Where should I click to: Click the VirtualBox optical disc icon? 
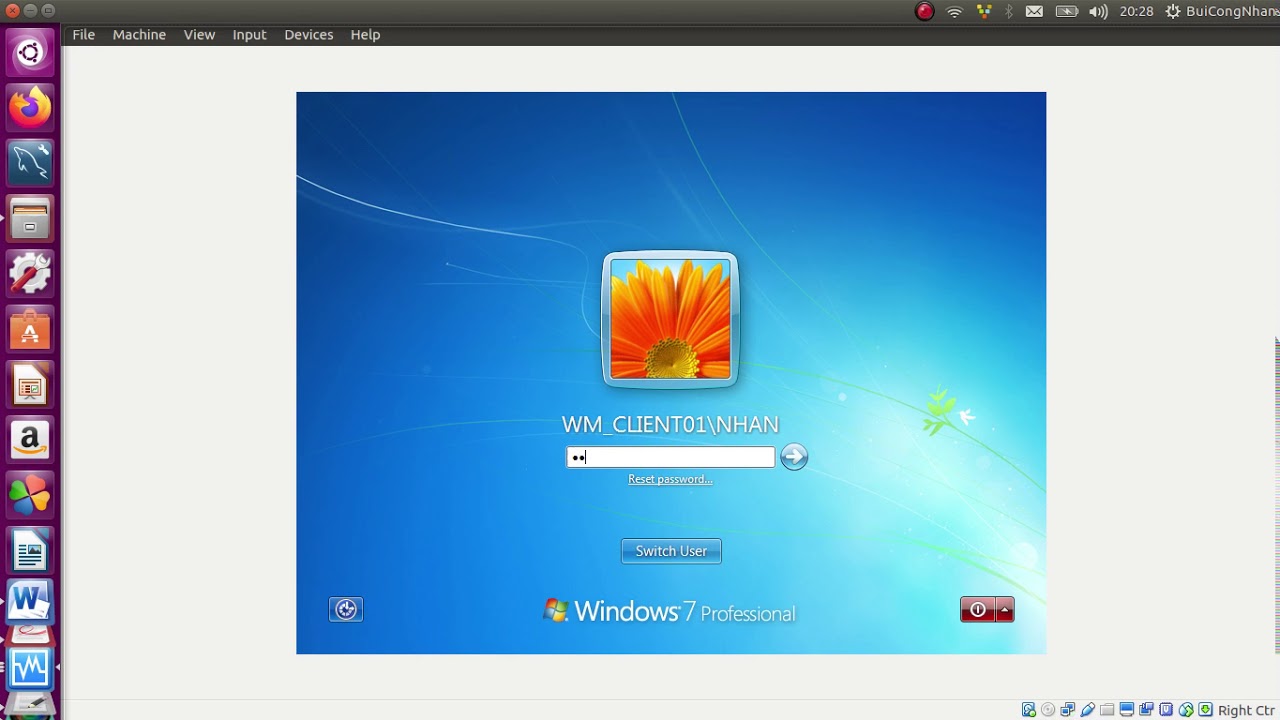1048,710
